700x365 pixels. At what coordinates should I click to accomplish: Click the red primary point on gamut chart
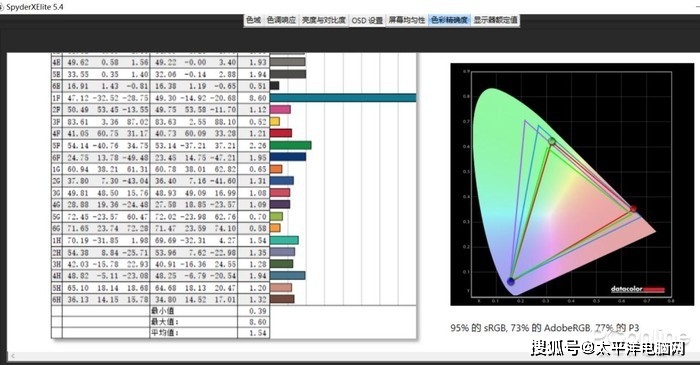[x=633, y=208]
